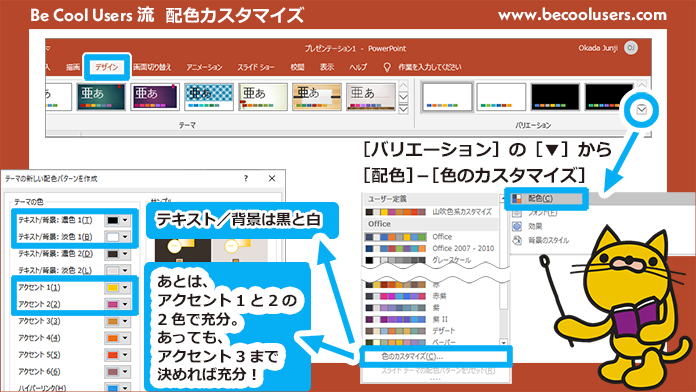
Task: Expand the full theme gallery
Action: (403, 109)
